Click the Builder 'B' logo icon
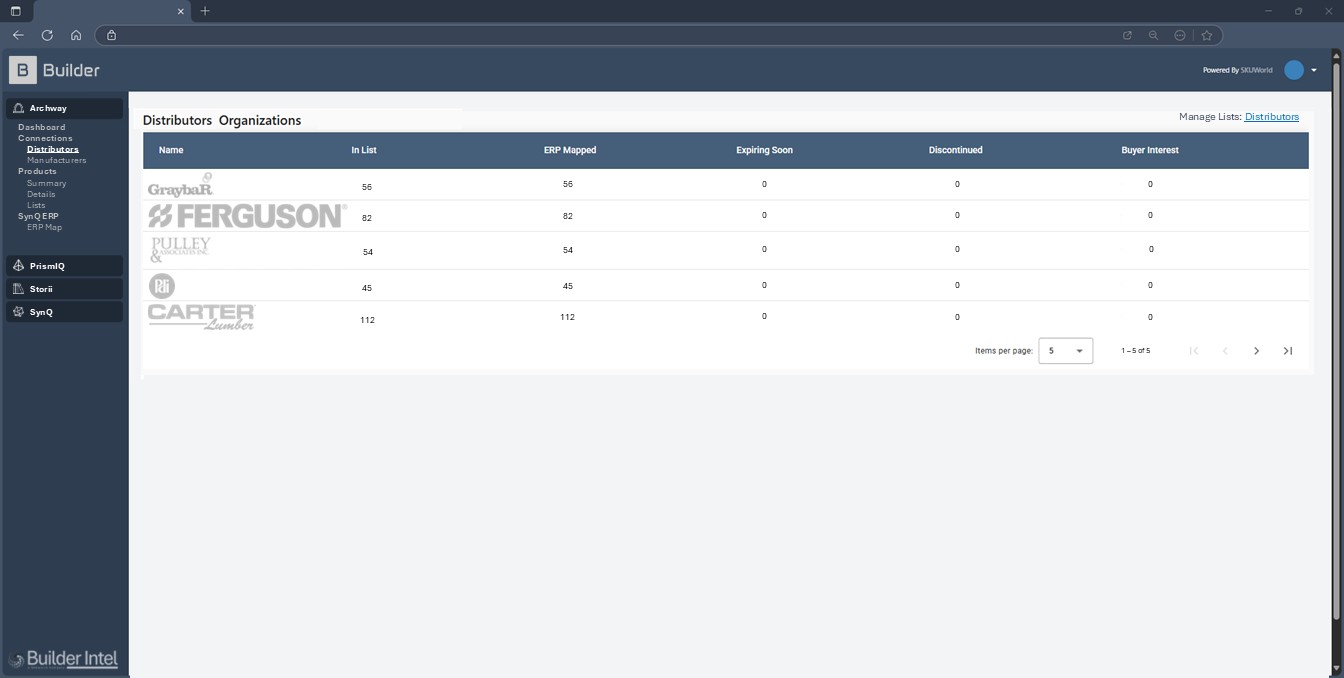This screenshot has width=1344, height=678. [x=22, y=70]
